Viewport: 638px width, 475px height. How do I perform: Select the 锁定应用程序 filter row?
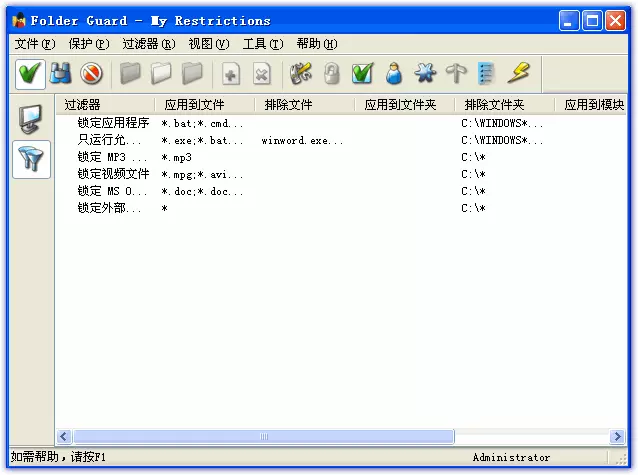[x=113, y=123]
